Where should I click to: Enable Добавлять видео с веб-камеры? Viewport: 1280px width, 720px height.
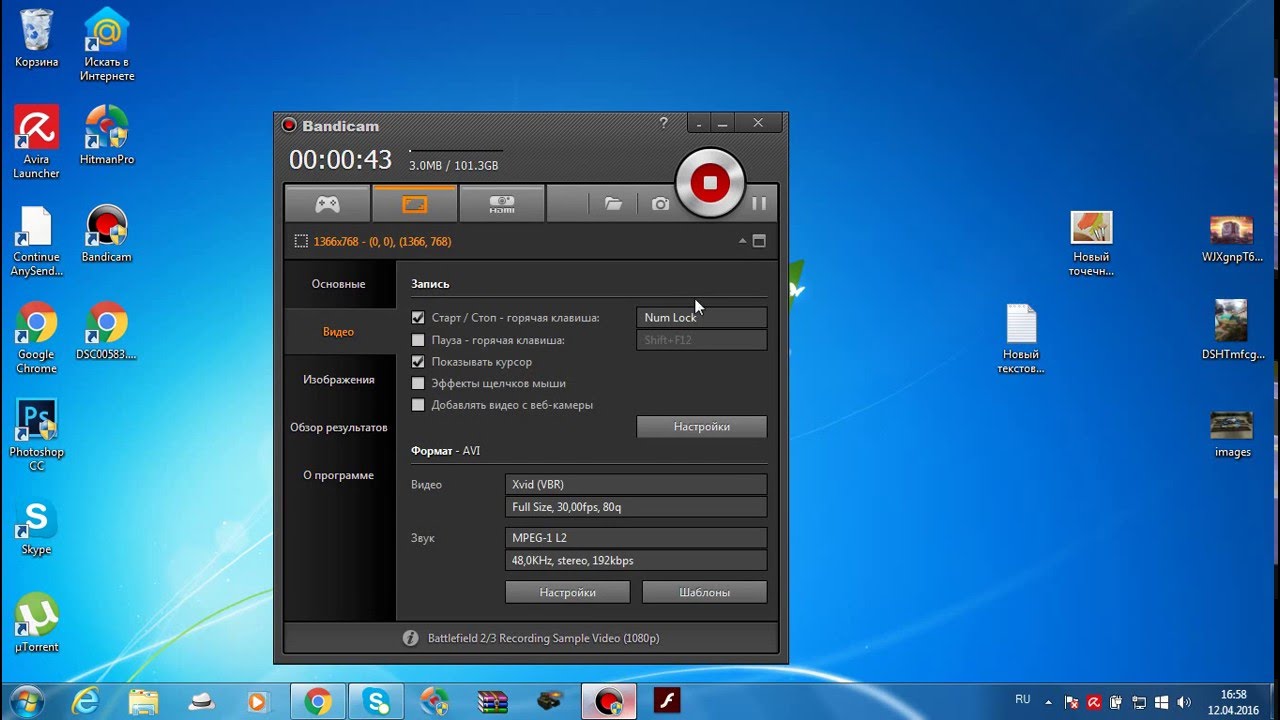click(x=418, y=405)
